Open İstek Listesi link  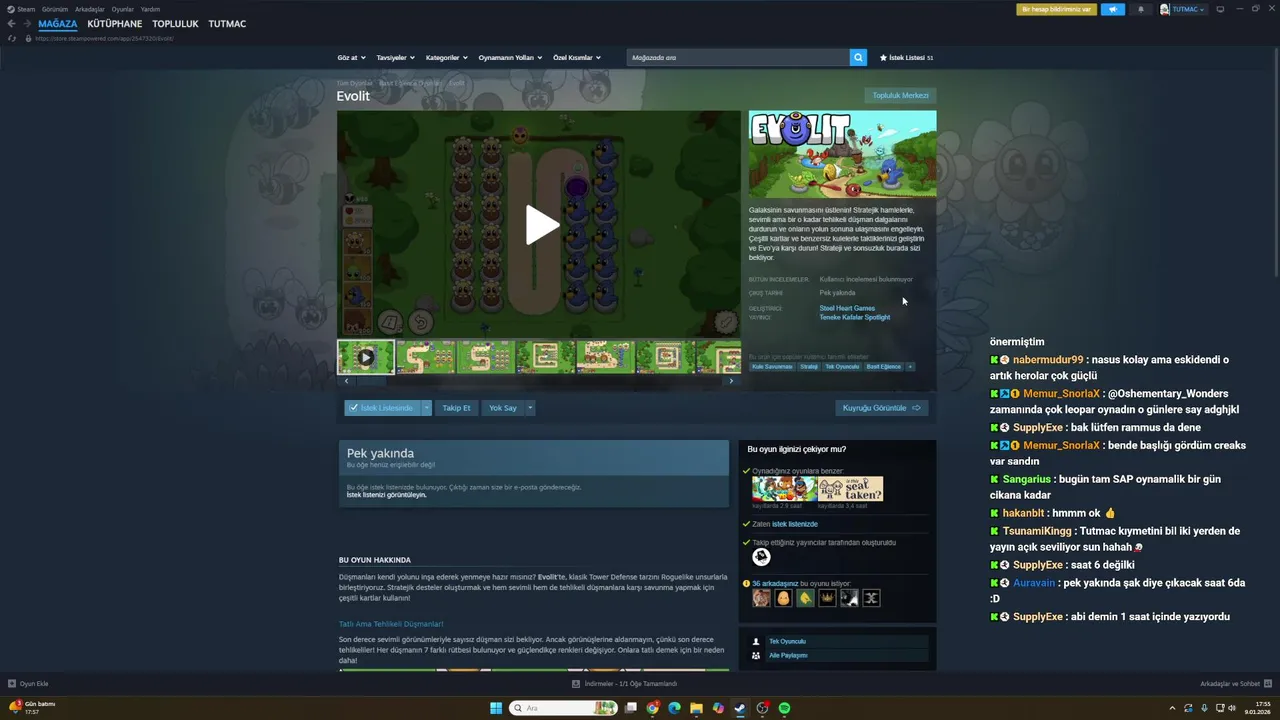point(906,58)
